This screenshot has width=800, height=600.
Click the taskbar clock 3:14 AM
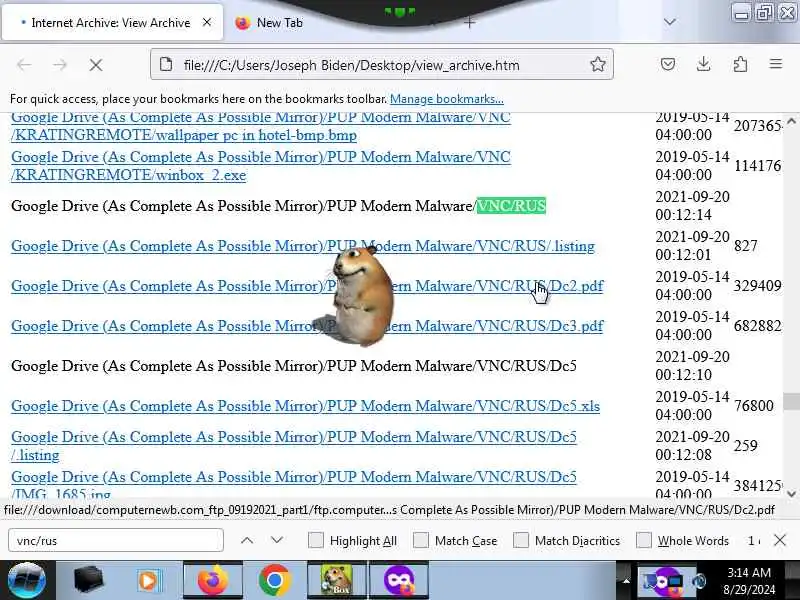pyautogui.click(x=748, y=572)
